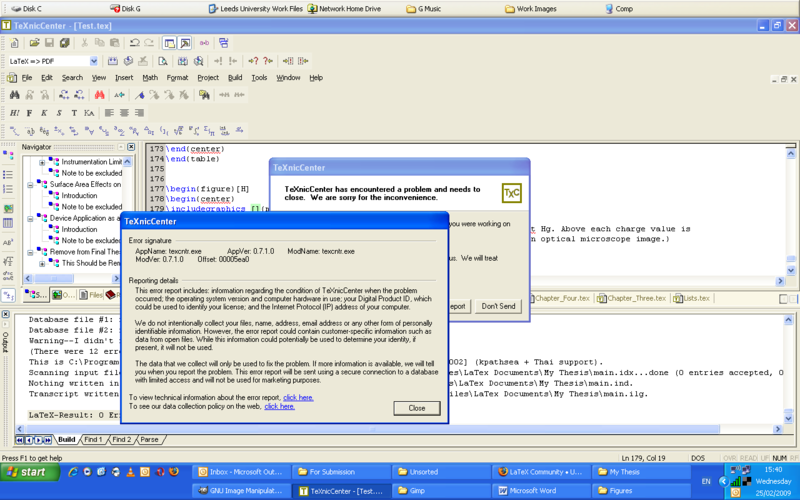
Task: Open the LaTeX => PDF output profile dropdown
Action: click(x=94, y=61)
